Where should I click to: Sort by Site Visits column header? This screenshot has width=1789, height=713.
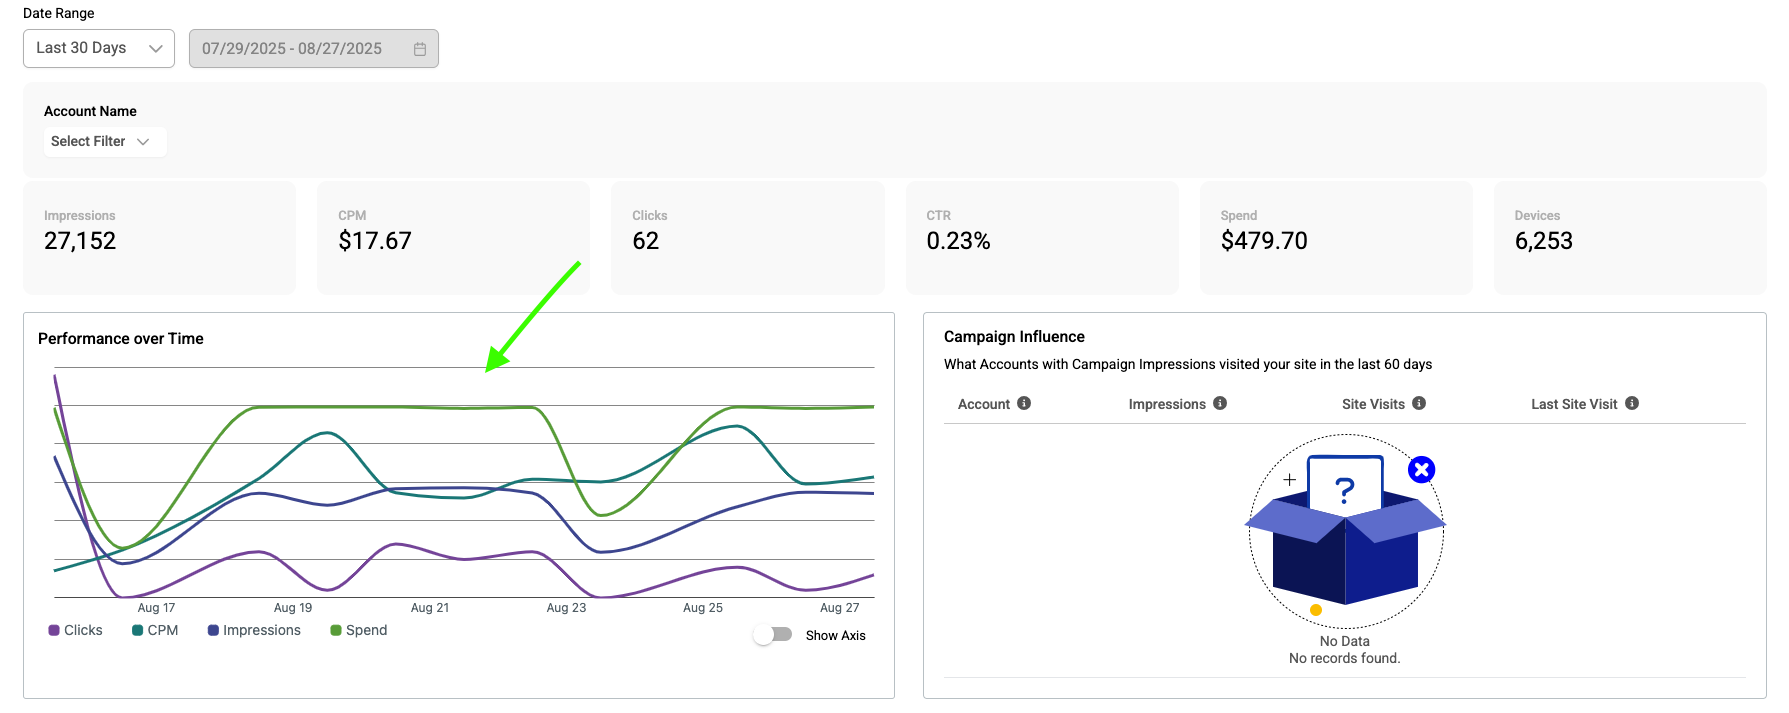1373,404
